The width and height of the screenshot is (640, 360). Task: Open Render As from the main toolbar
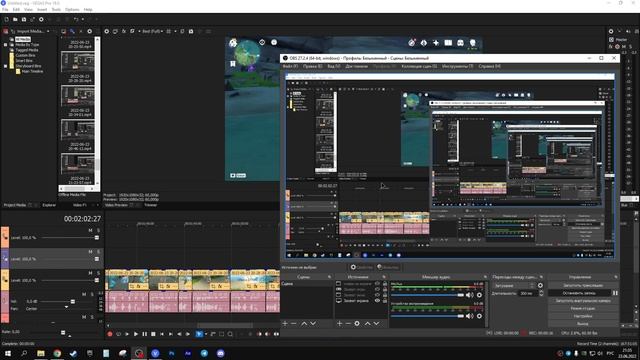[32, 19]
